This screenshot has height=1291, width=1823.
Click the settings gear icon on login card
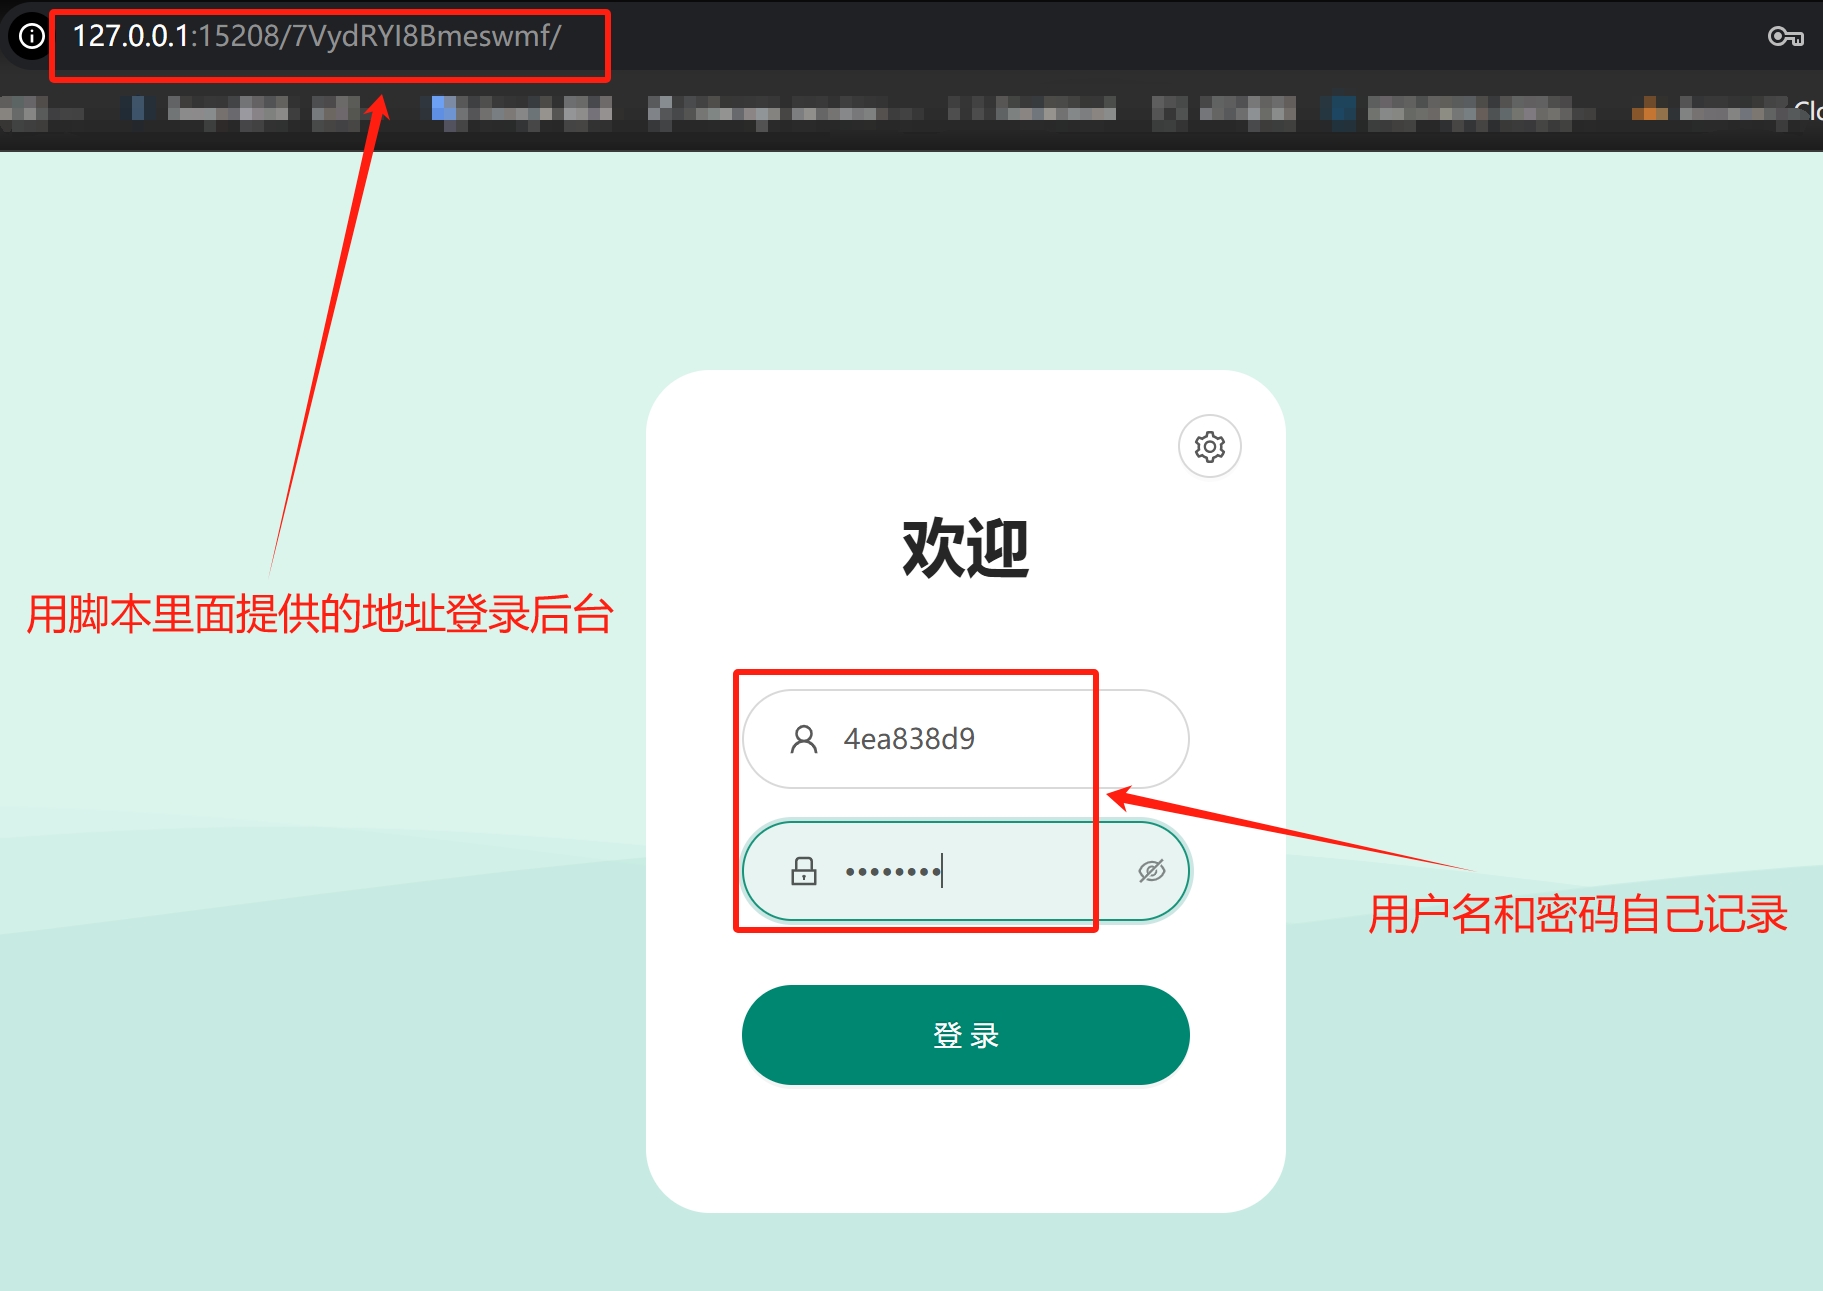(1209, 447)
